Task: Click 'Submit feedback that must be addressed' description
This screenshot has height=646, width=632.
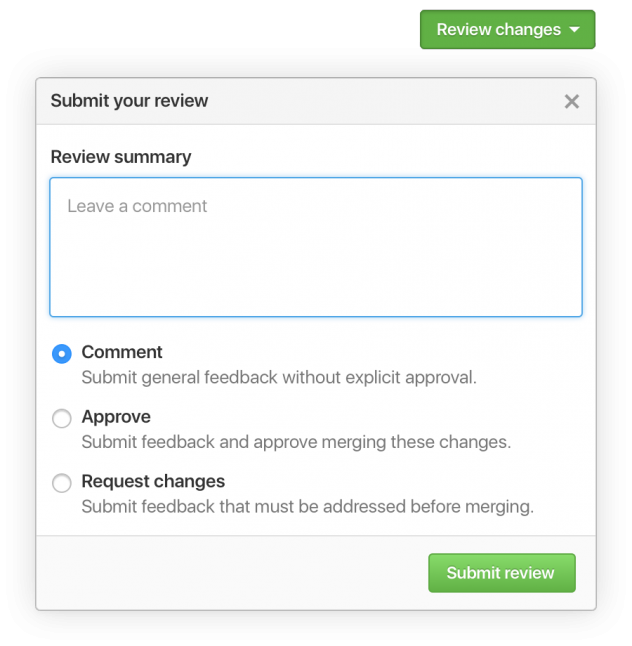Action: click(x=307, y=507)
